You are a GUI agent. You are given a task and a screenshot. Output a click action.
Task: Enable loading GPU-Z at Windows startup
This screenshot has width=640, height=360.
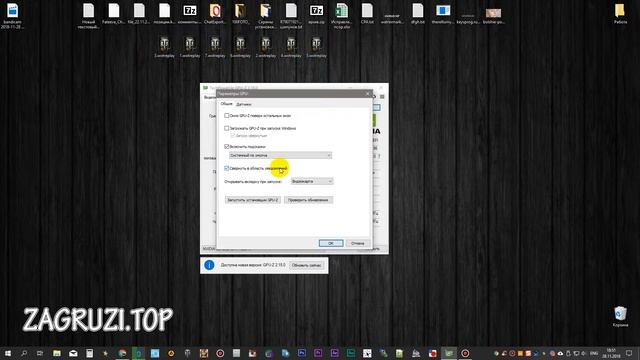[x=227, y=128]
